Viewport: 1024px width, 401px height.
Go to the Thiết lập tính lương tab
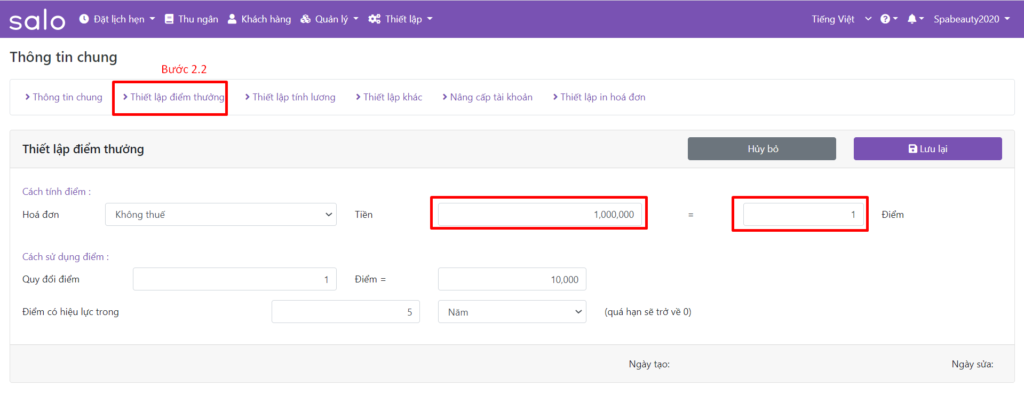290,97
